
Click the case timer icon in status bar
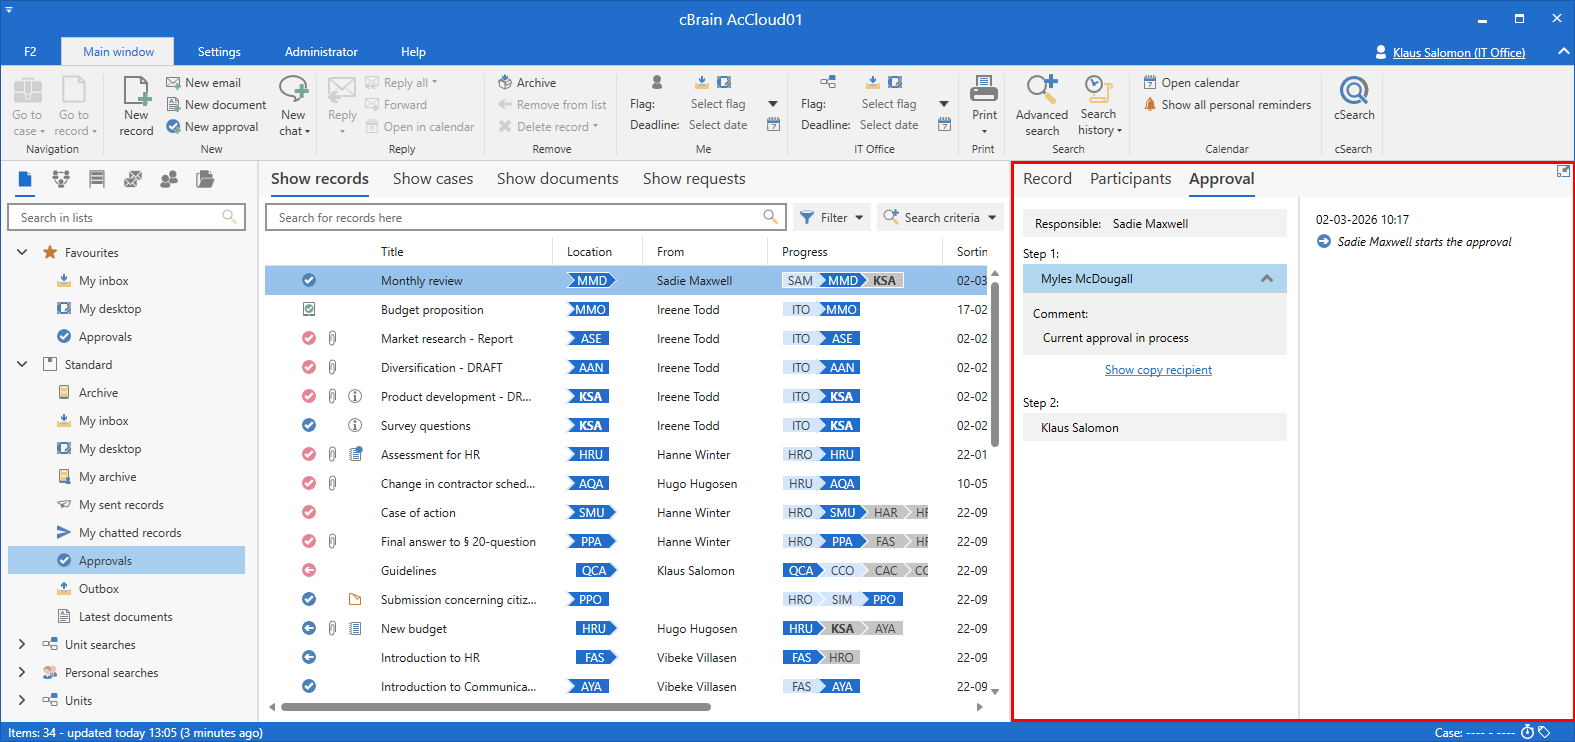pyautogui.click(x=1527, y=732)
